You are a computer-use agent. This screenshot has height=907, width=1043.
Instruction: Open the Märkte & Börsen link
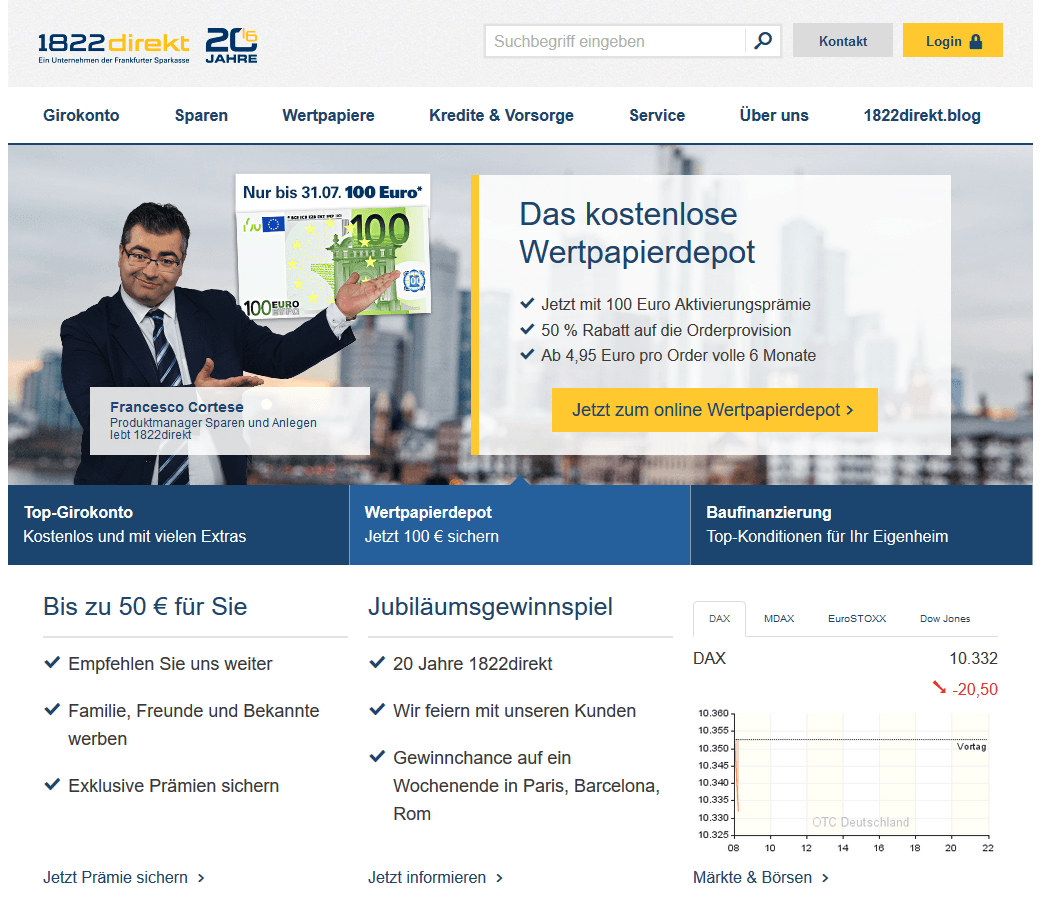[761, 878]
